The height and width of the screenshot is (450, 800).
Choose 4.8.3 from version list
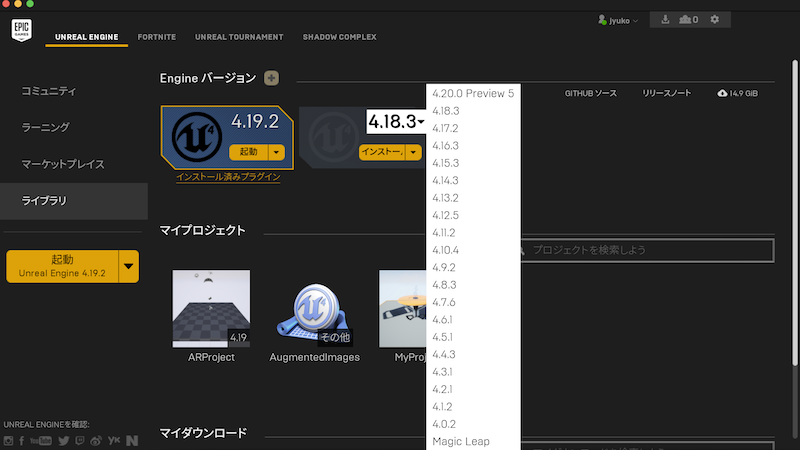473,285
